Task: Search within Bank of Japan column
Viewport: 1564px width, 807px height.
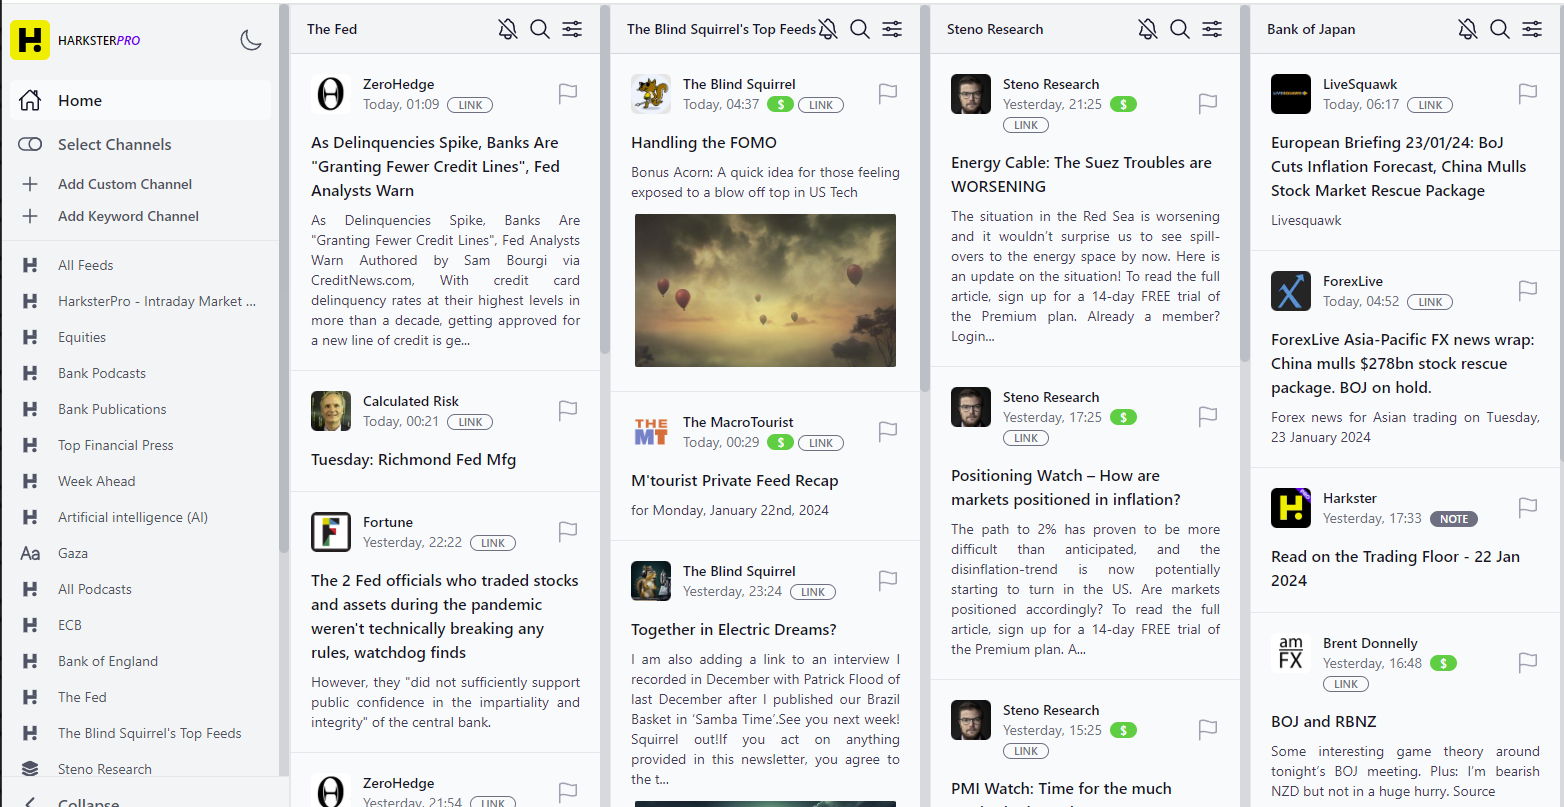Action: click(1500, 29)
